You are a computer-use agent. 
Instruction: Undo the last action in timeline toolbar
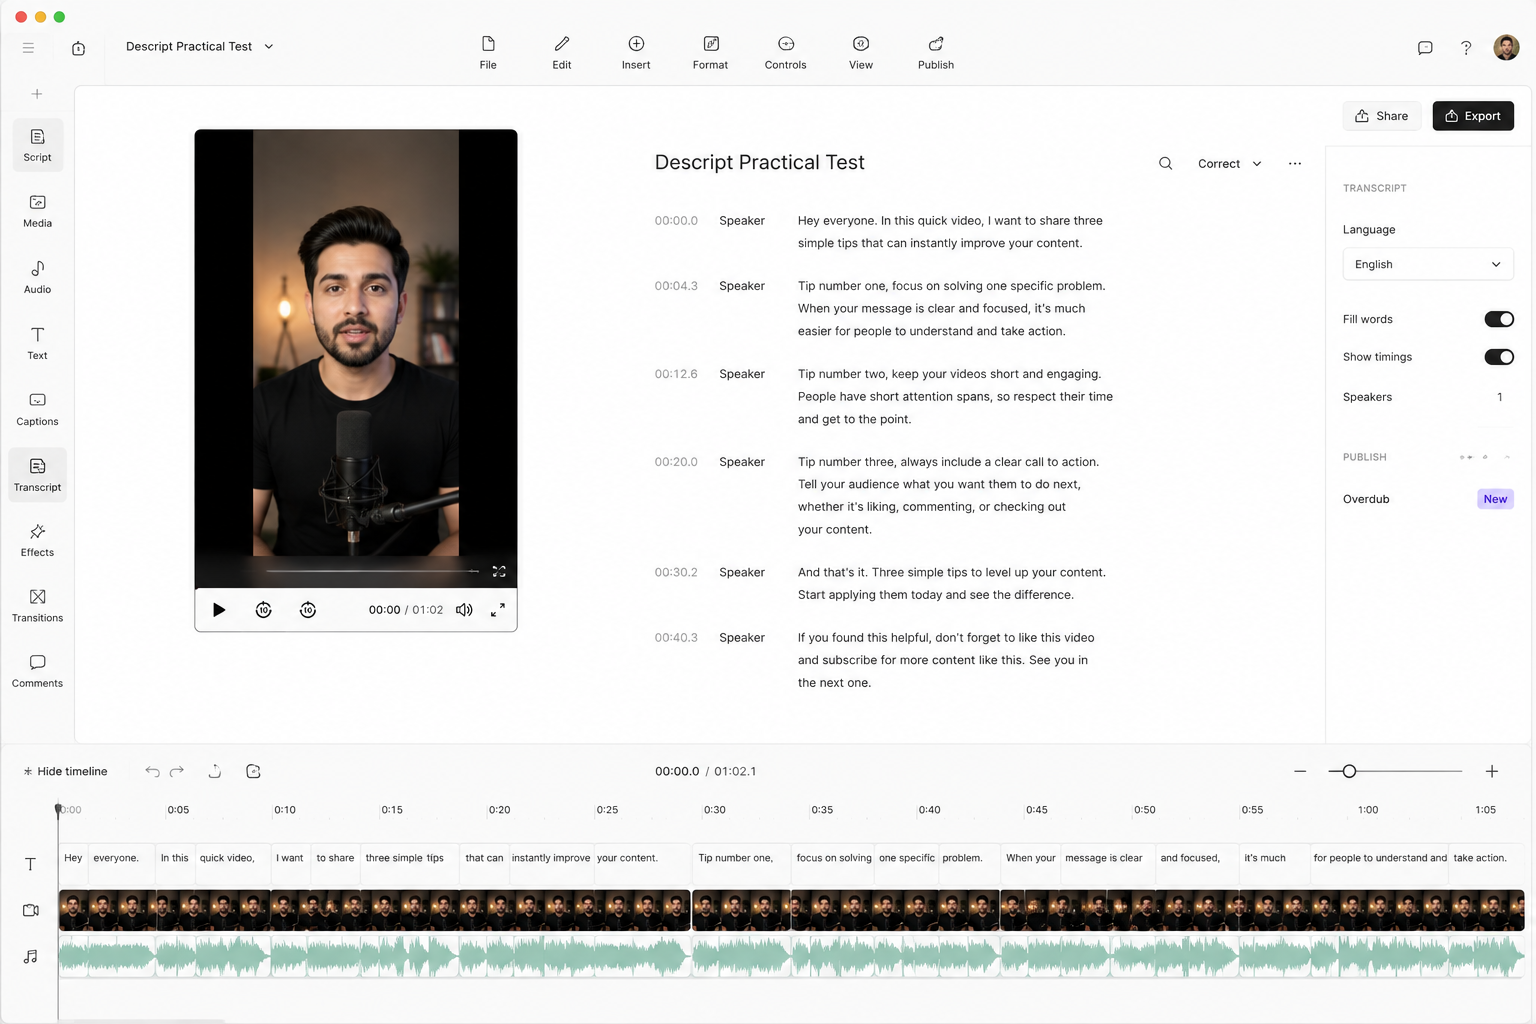tap(152, 771)
